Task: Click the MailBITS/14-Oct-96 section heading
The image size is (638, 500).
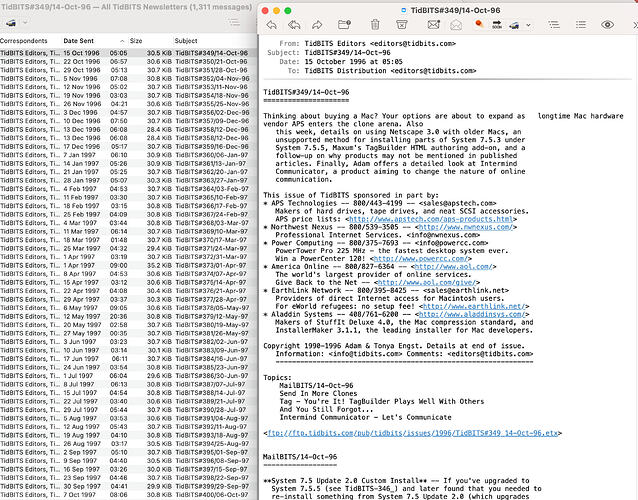Action: pyautogui.click(x=300, y=457)
